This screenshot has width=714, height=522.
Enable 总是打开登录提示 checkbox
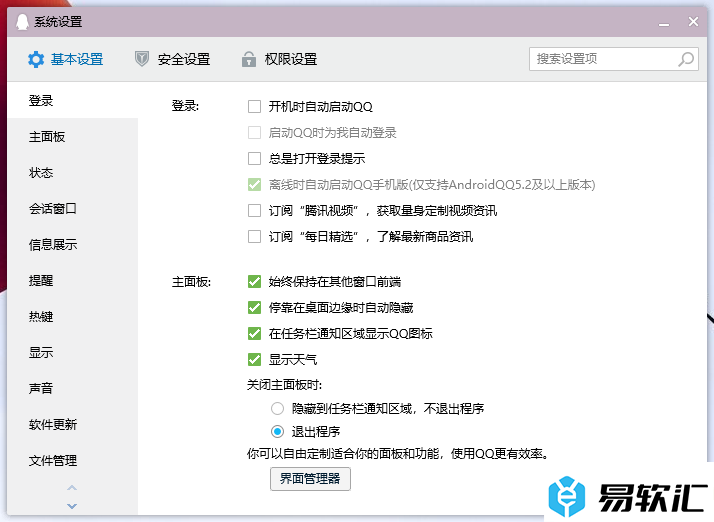pyautogui.click(x=255, y=159)
